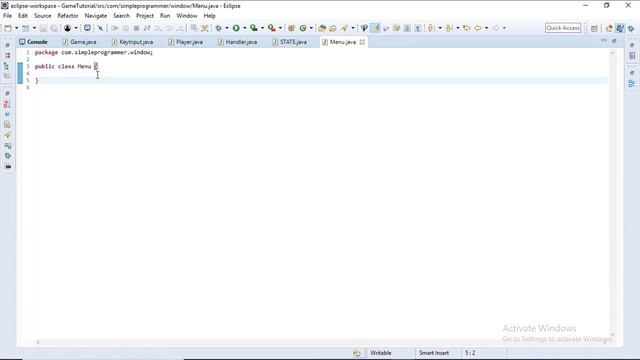Expand the Coverage dropdown arrow
The height and width of the screenshot is (360, 640).
coord(262,28)
